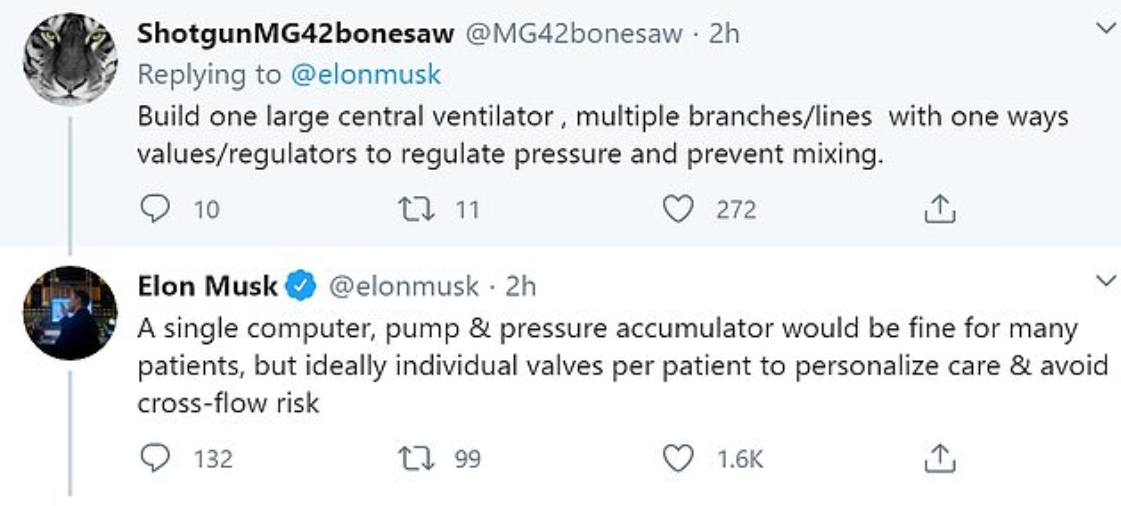Reply to ShotgunMG42bonesaw's tweet

(154, 209)
